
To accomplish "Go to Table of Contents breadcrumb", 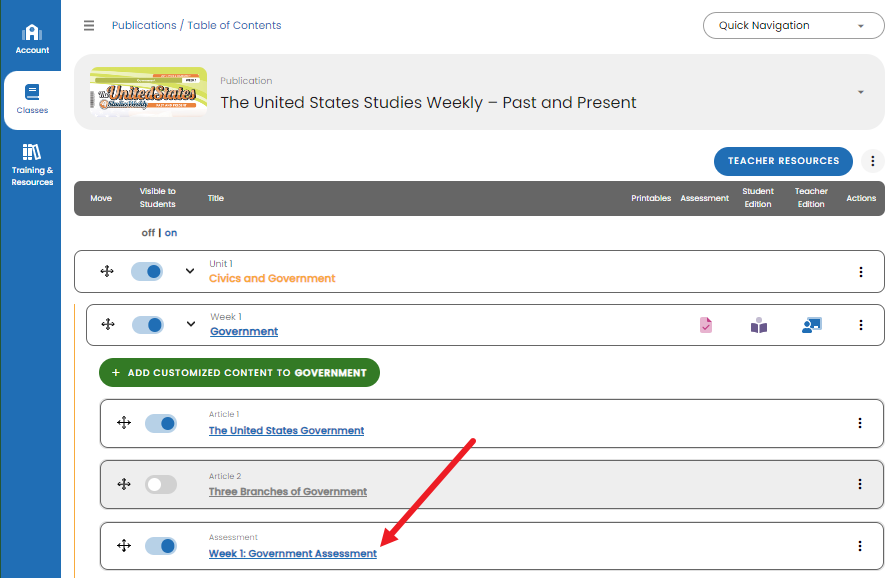I will [234, 25].
